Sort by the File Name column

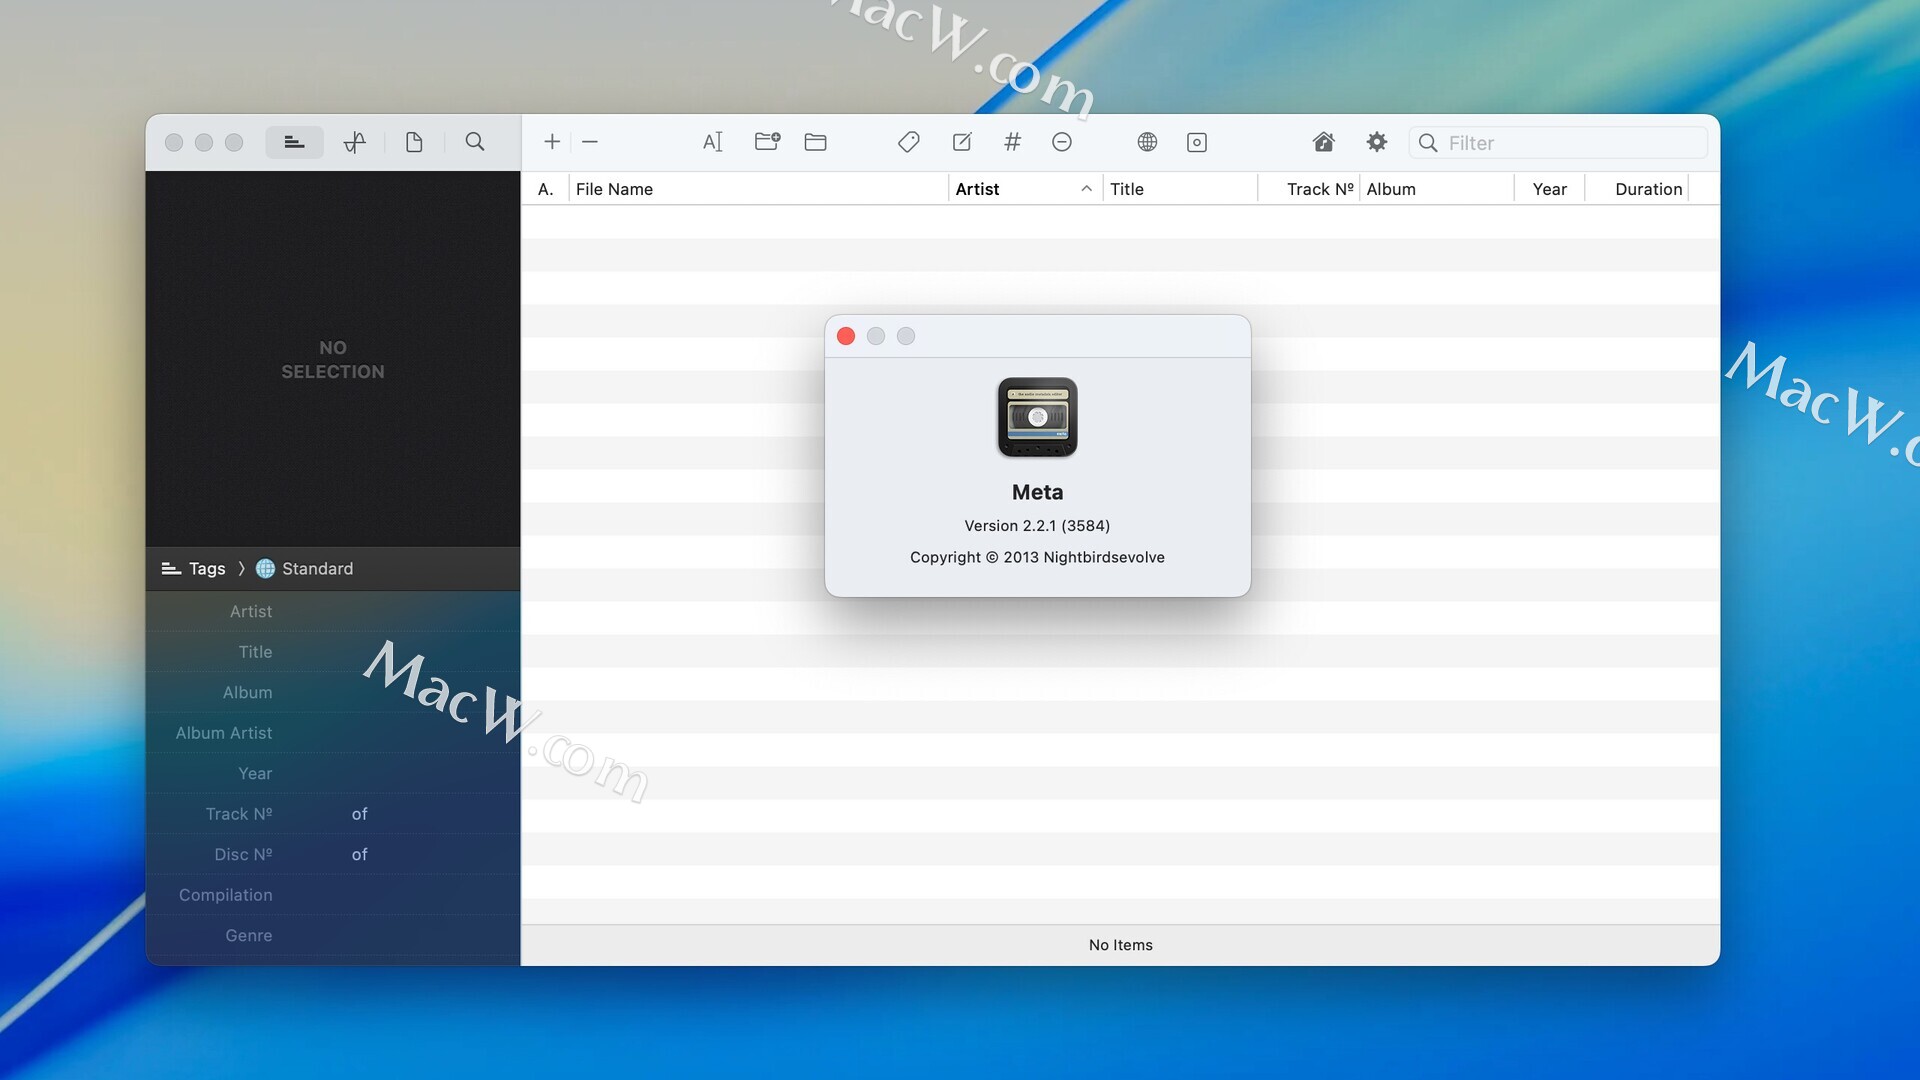tap(758, 189)
